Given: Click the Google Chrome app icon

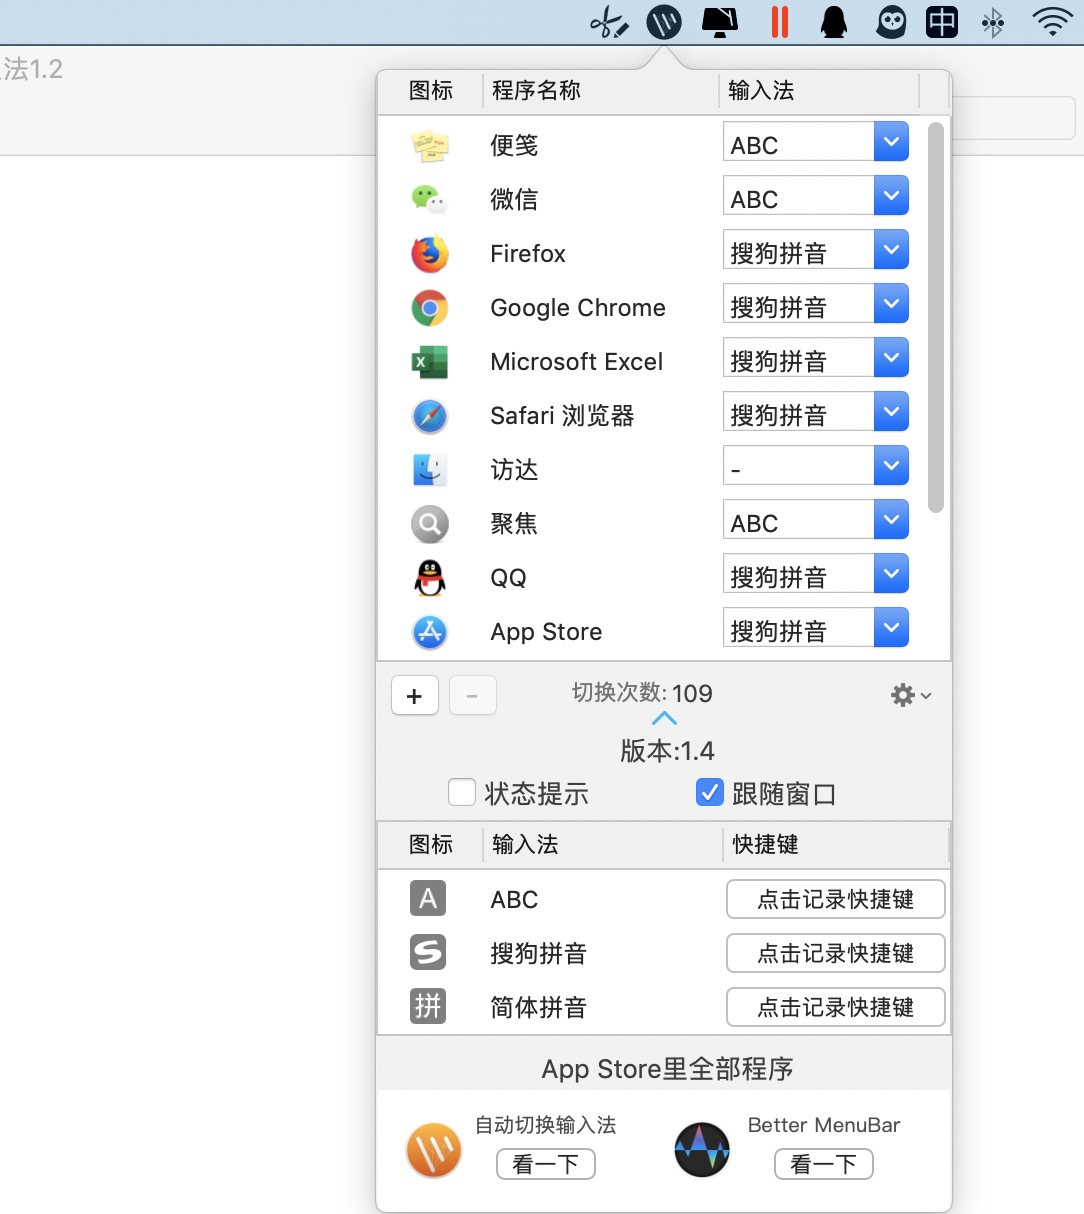Looking at the screenshot, I should pos(430,307).
